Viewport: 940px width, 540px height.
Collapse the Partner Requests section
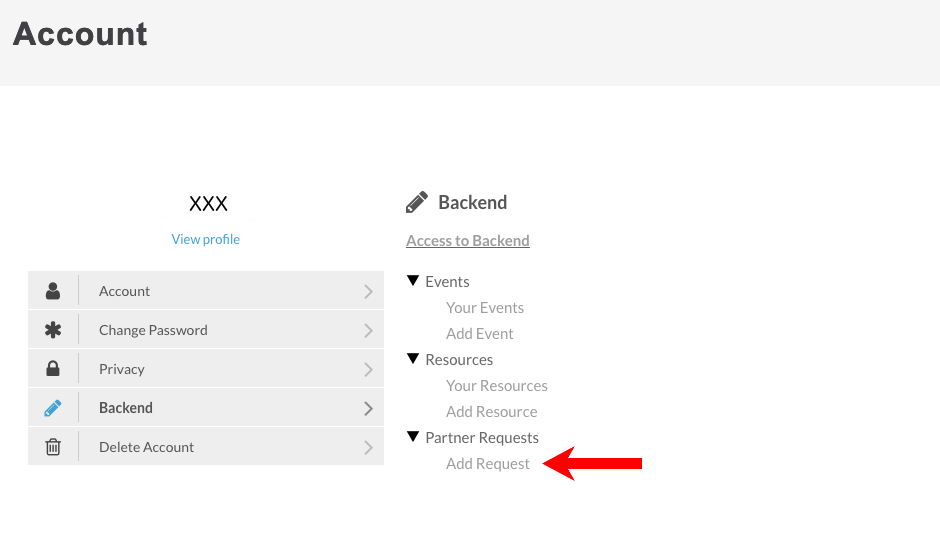point(413,437)
